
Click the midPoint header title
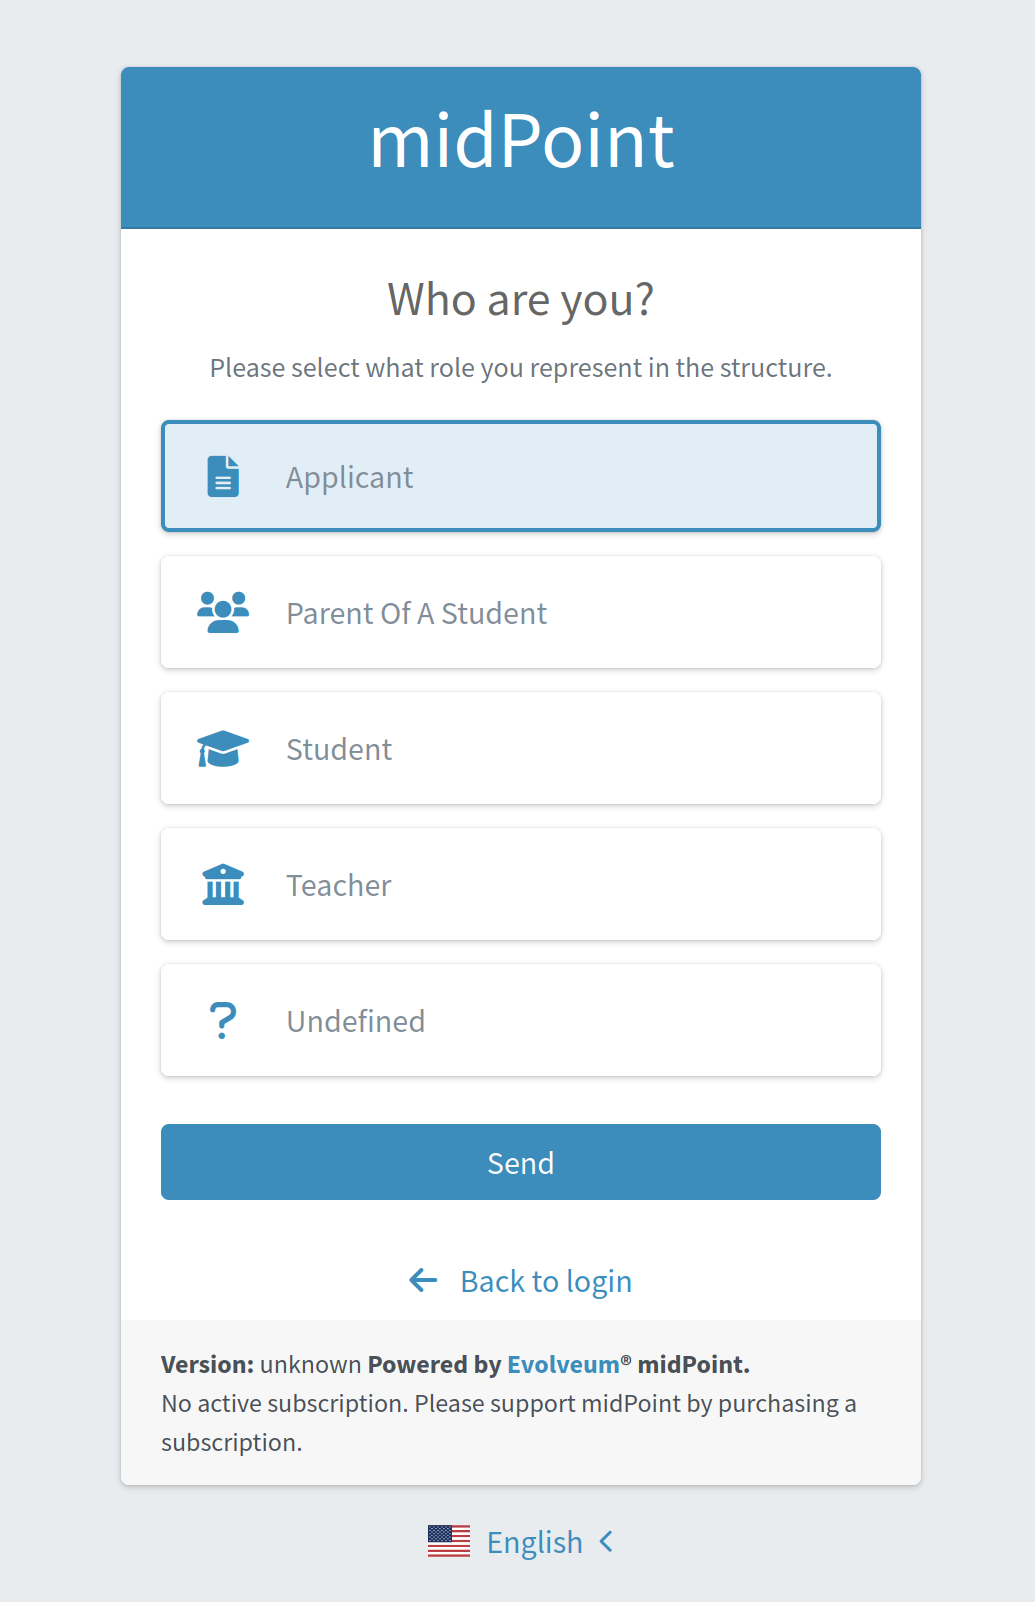pos(521,142)
